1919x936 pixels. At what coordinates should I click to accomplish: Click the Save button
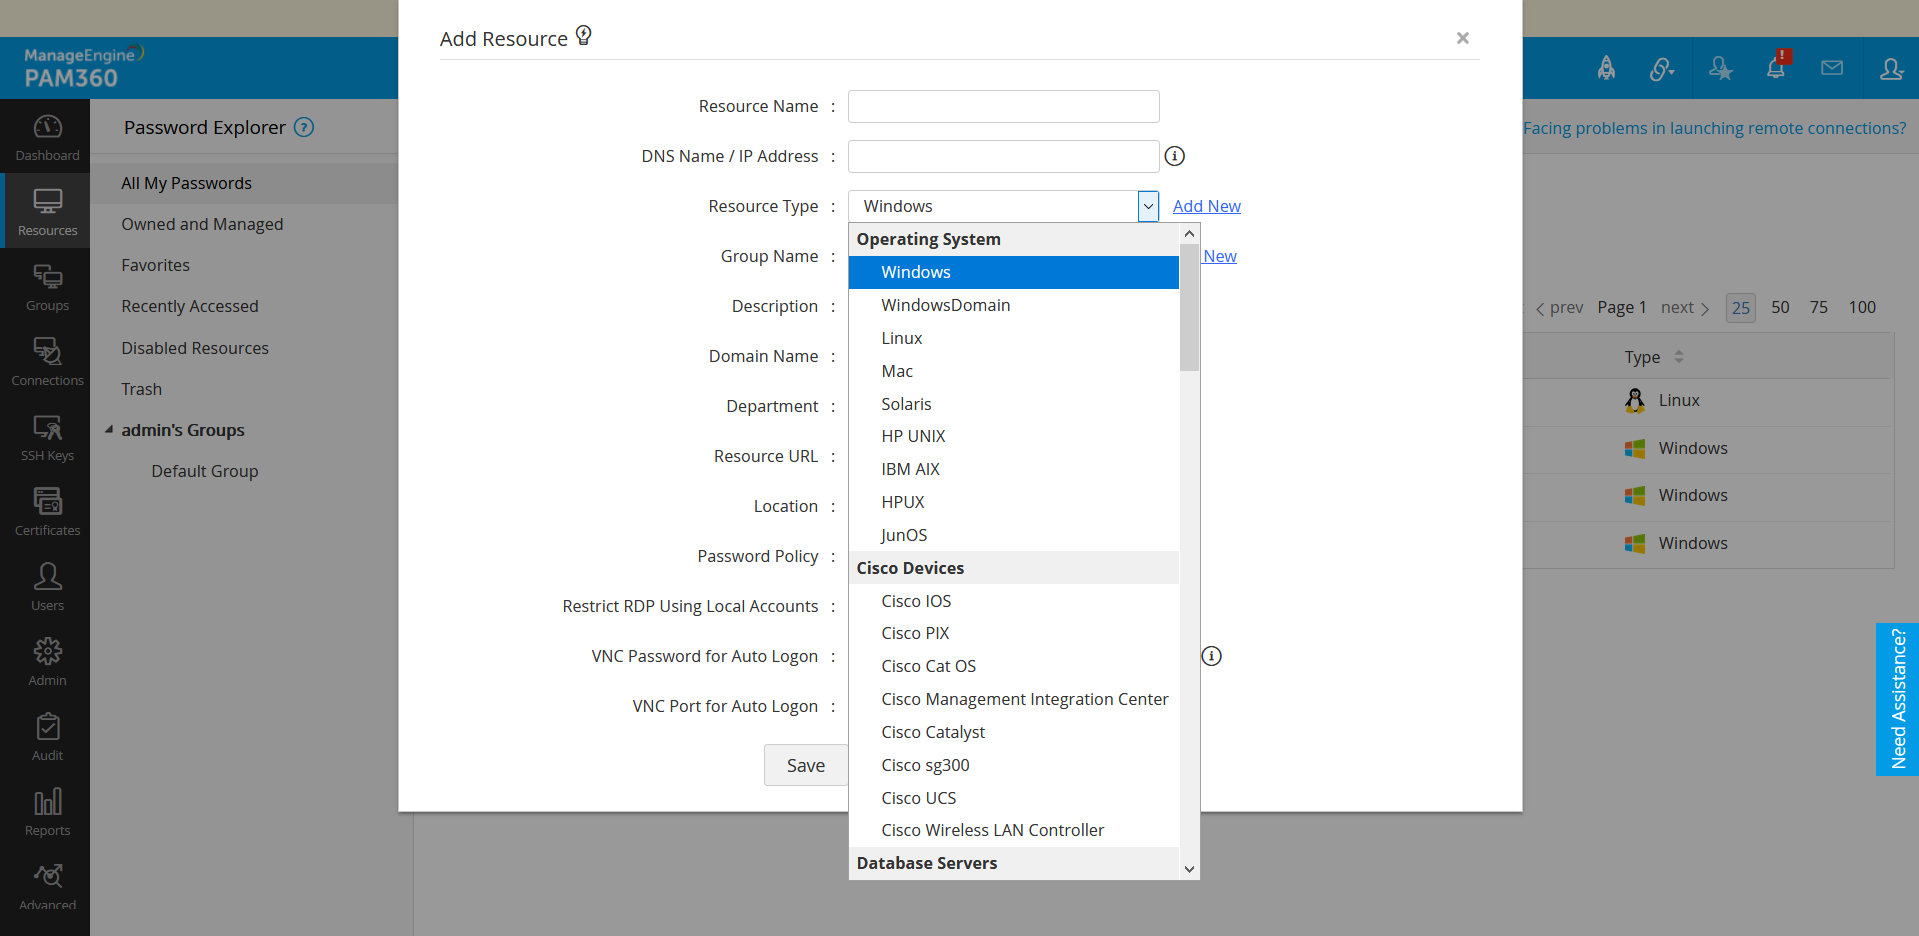pos(805,765)
